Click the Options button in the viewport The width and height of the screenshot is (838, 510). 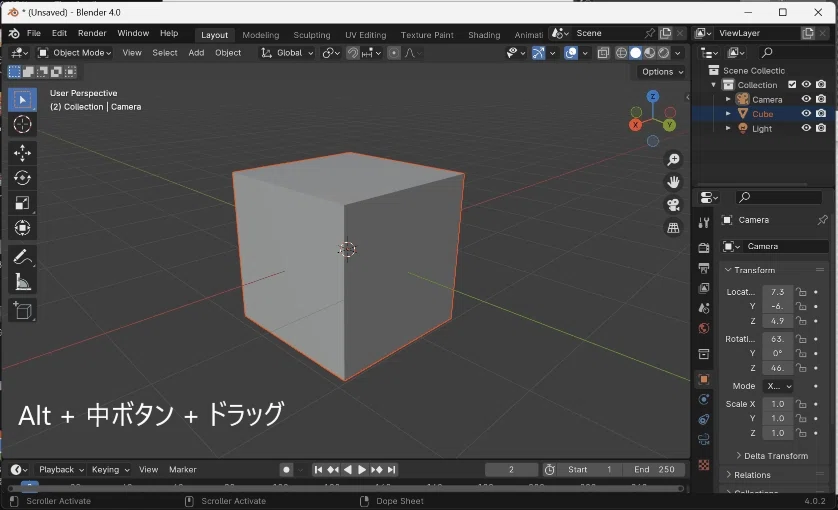click(662, 72)
